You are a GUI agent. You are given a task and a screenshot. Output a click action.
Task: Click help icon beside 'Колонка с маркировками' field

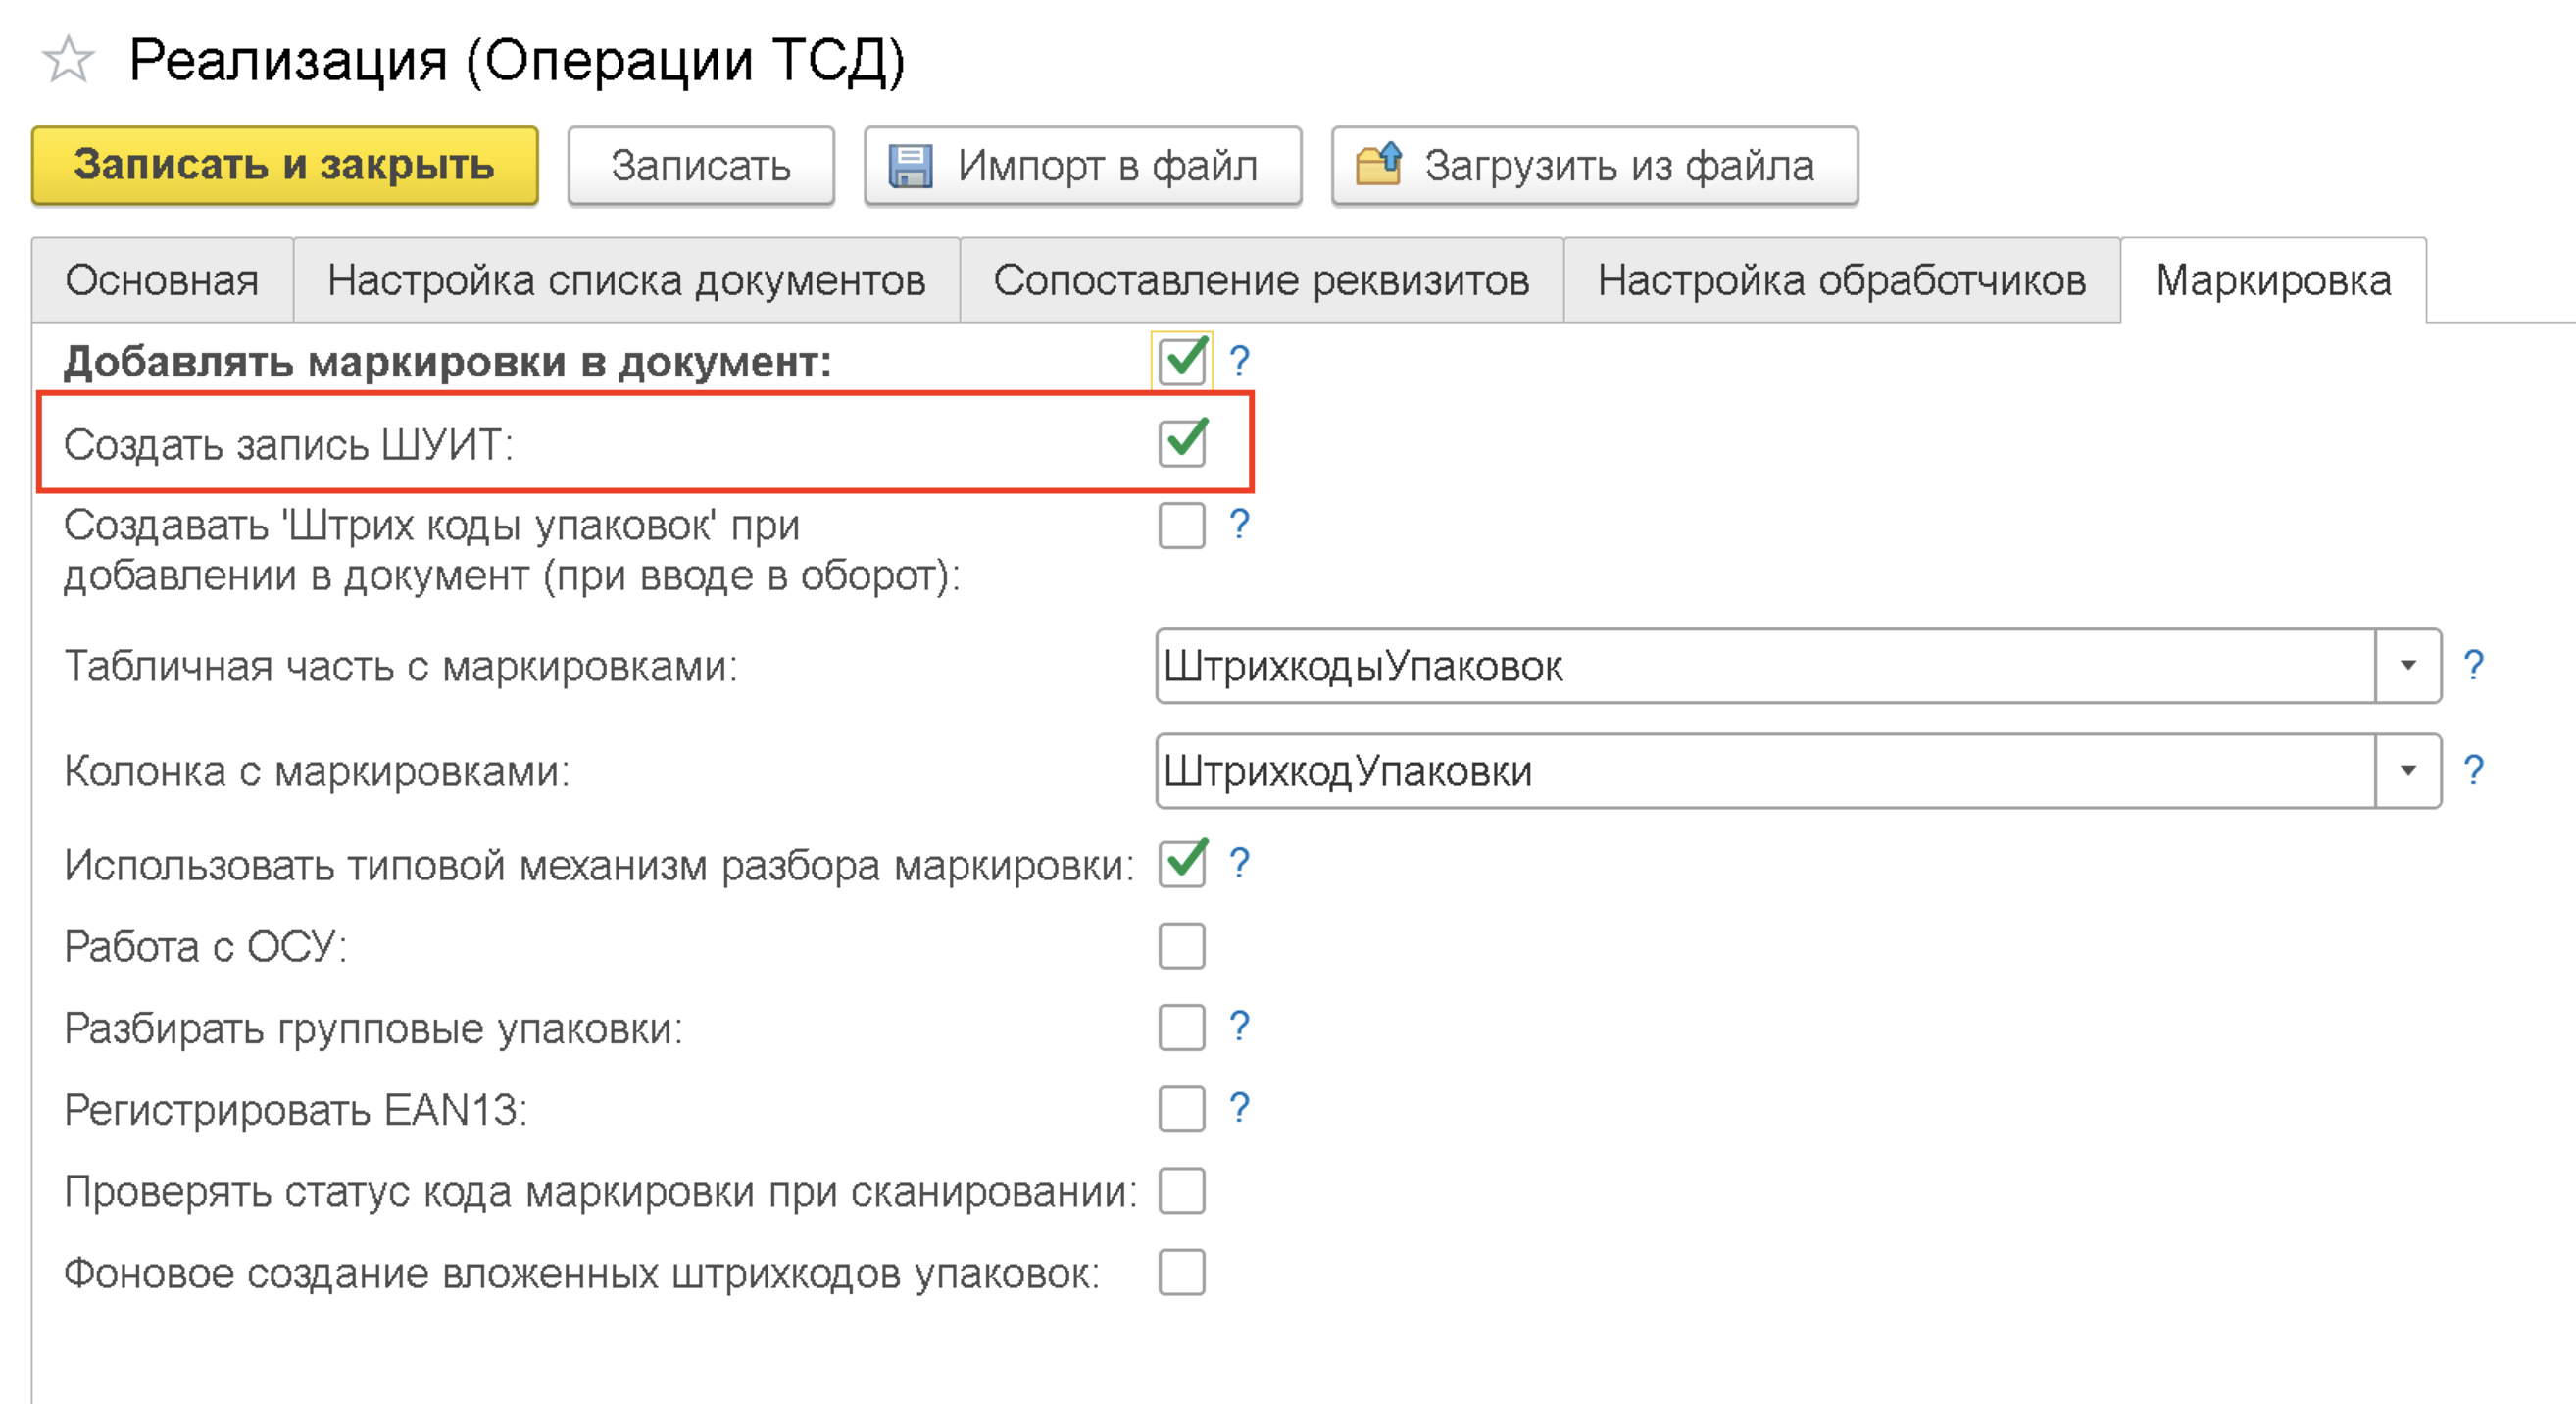(2473, 770)
